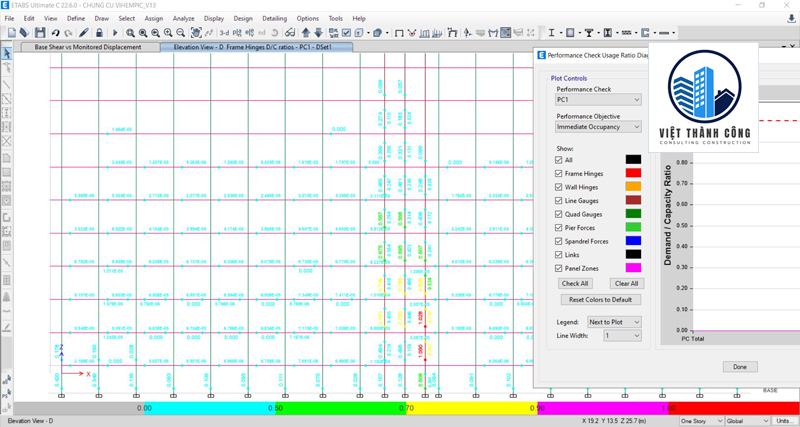800x427 pixels.
Task: Open the Legend Next to Plot dropdown
Action: (x=614, y=322)
